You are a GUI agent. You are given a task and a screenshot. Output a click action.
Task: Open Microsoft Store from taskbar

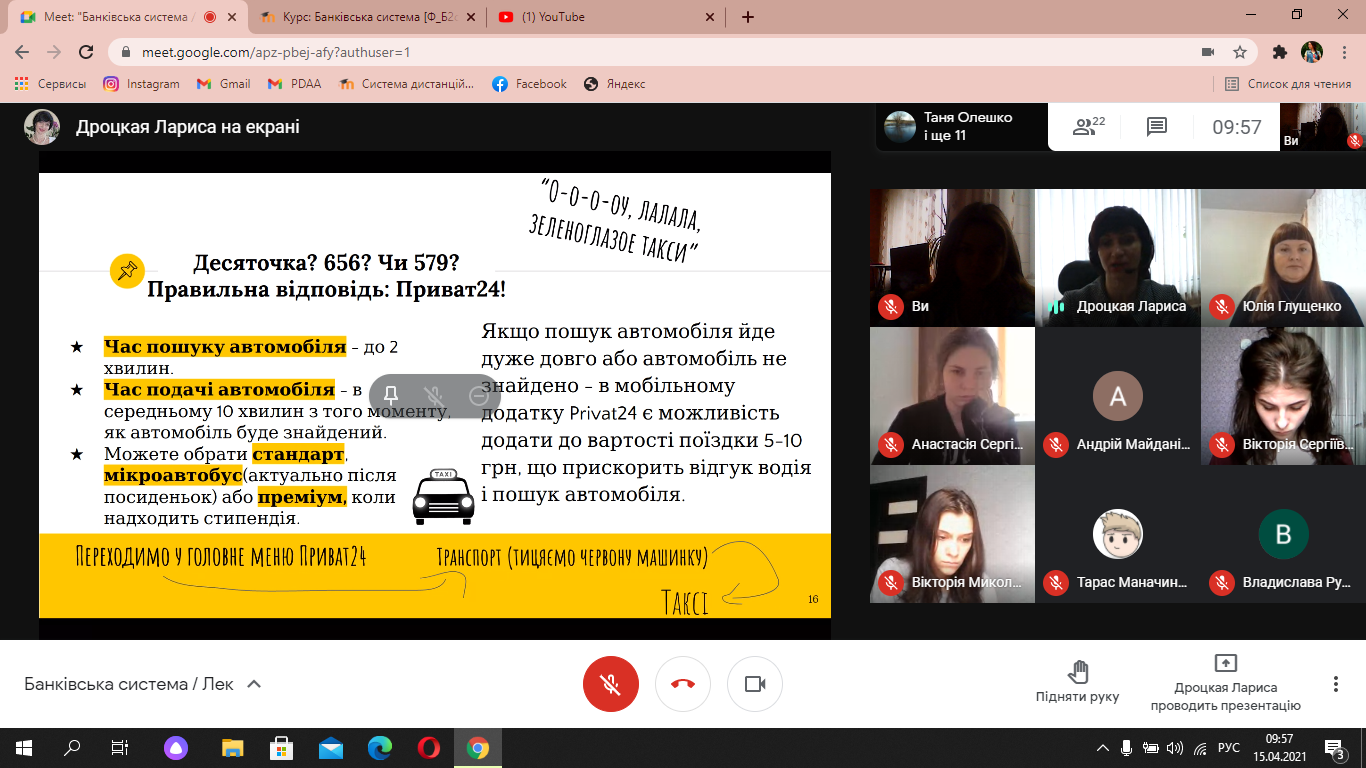(281, 747)
